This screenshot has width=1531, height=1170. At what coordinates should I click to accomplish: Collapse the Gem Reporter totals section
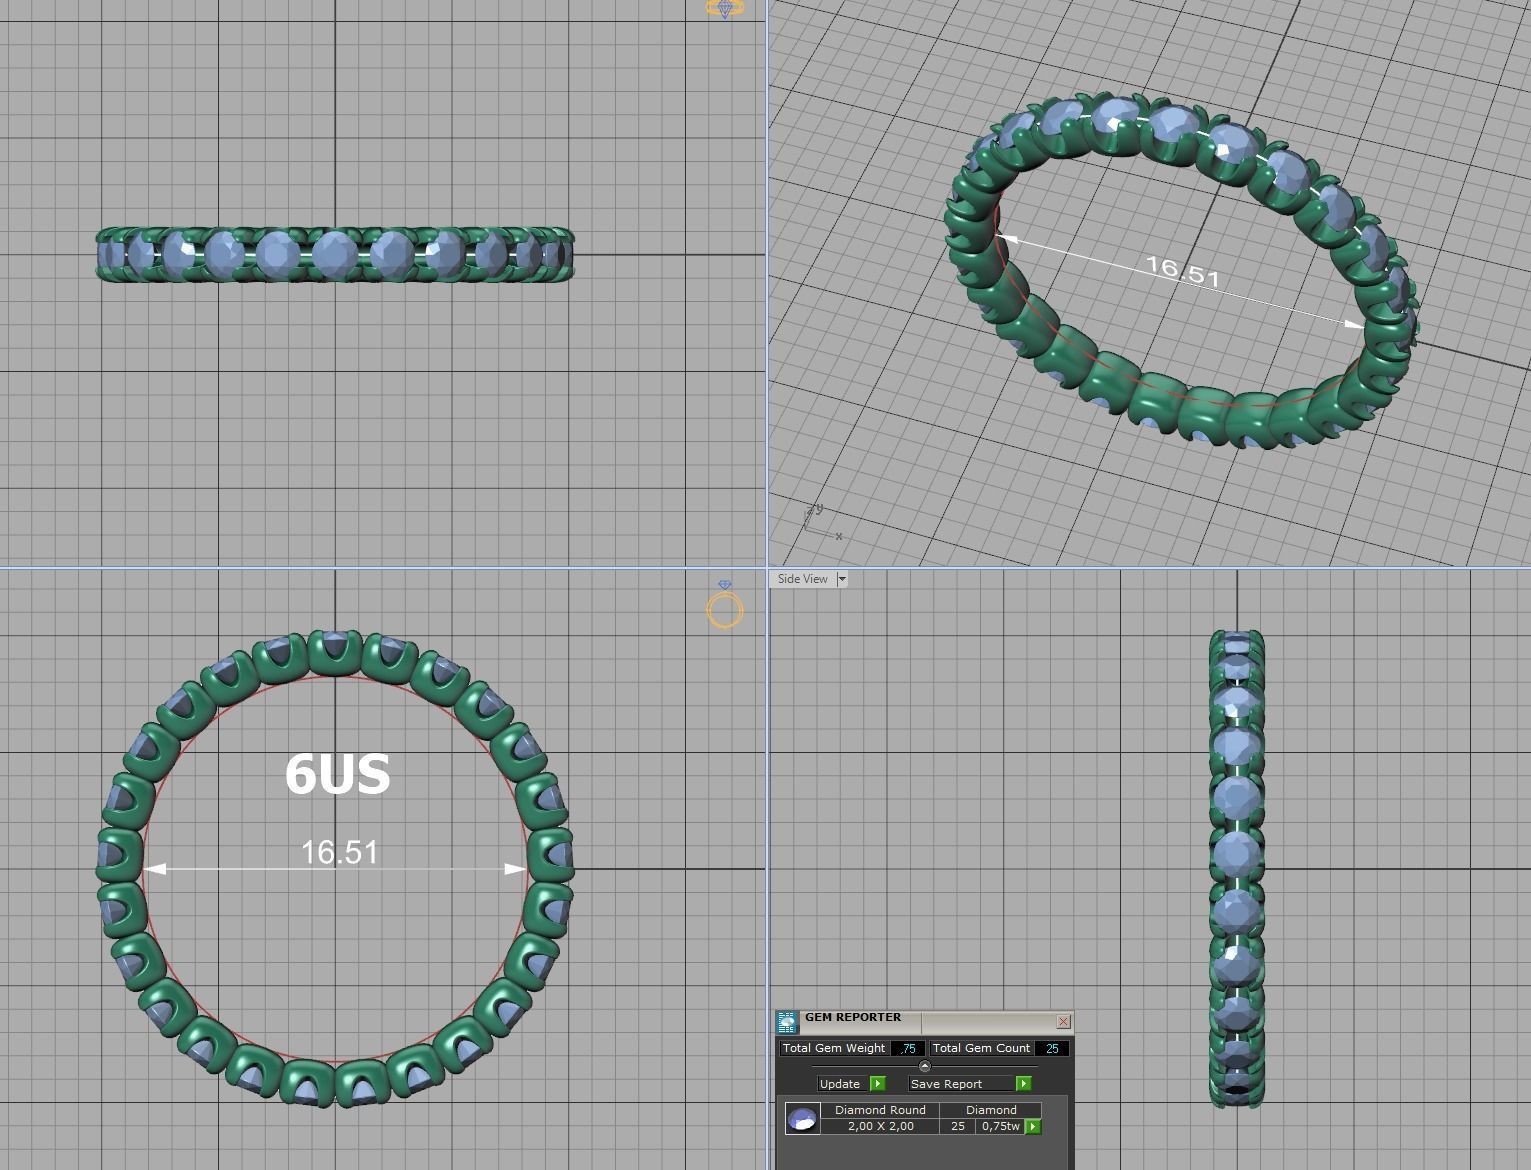pyautogui.click(x=924, y=1066)
